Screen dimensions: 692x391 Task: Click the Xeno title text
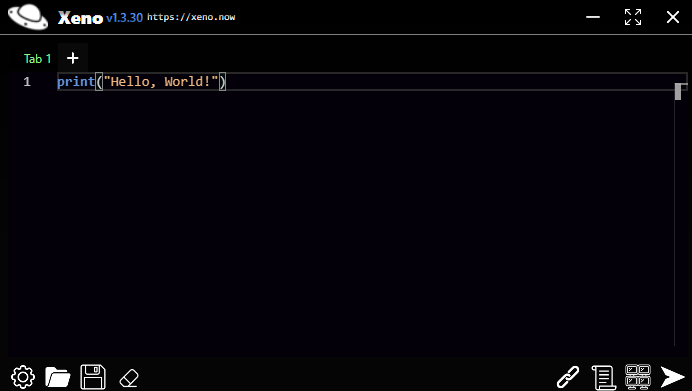80,18
